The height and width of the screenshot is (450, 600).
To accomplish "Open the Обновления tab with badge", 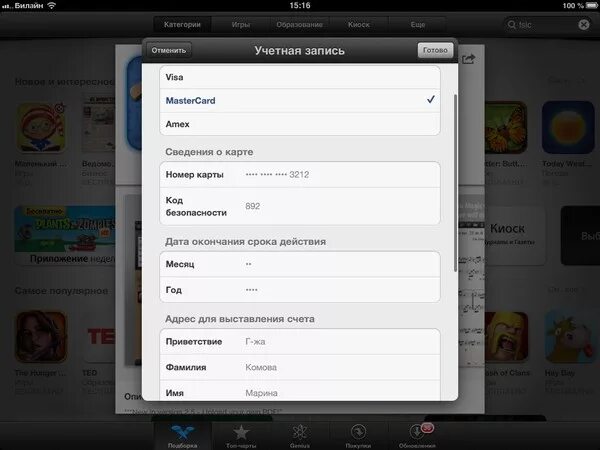I will click(417, 436).
